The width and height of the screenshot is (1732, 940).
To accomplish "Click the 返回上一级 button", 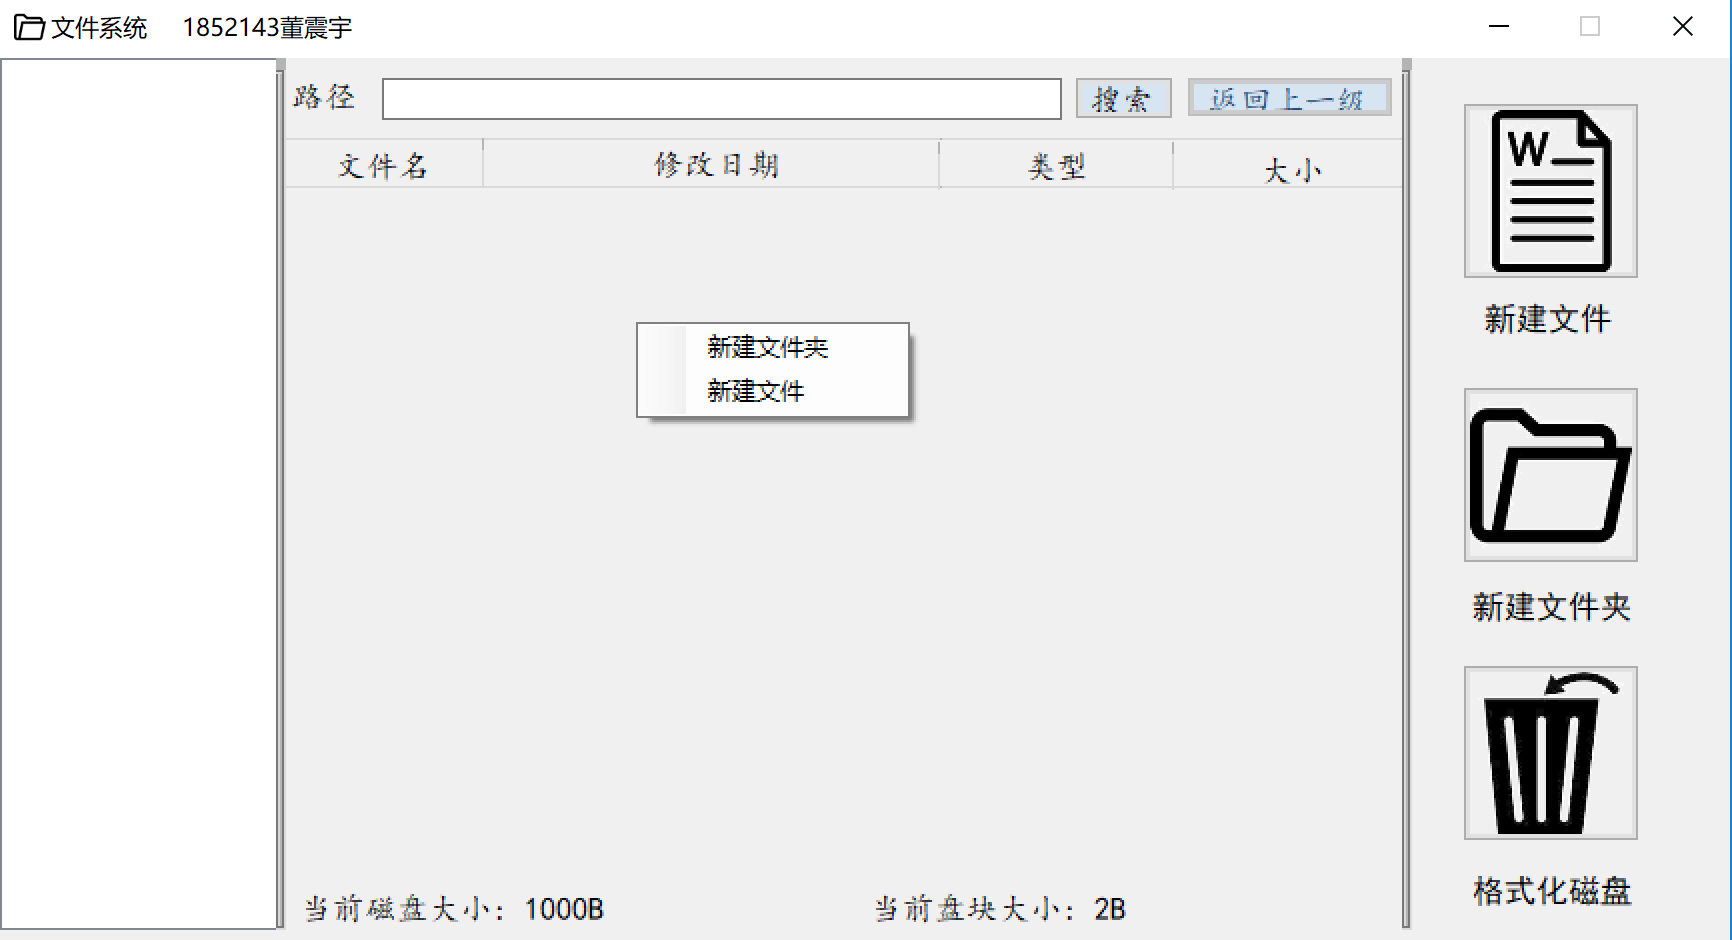I will click(1288, 97).
